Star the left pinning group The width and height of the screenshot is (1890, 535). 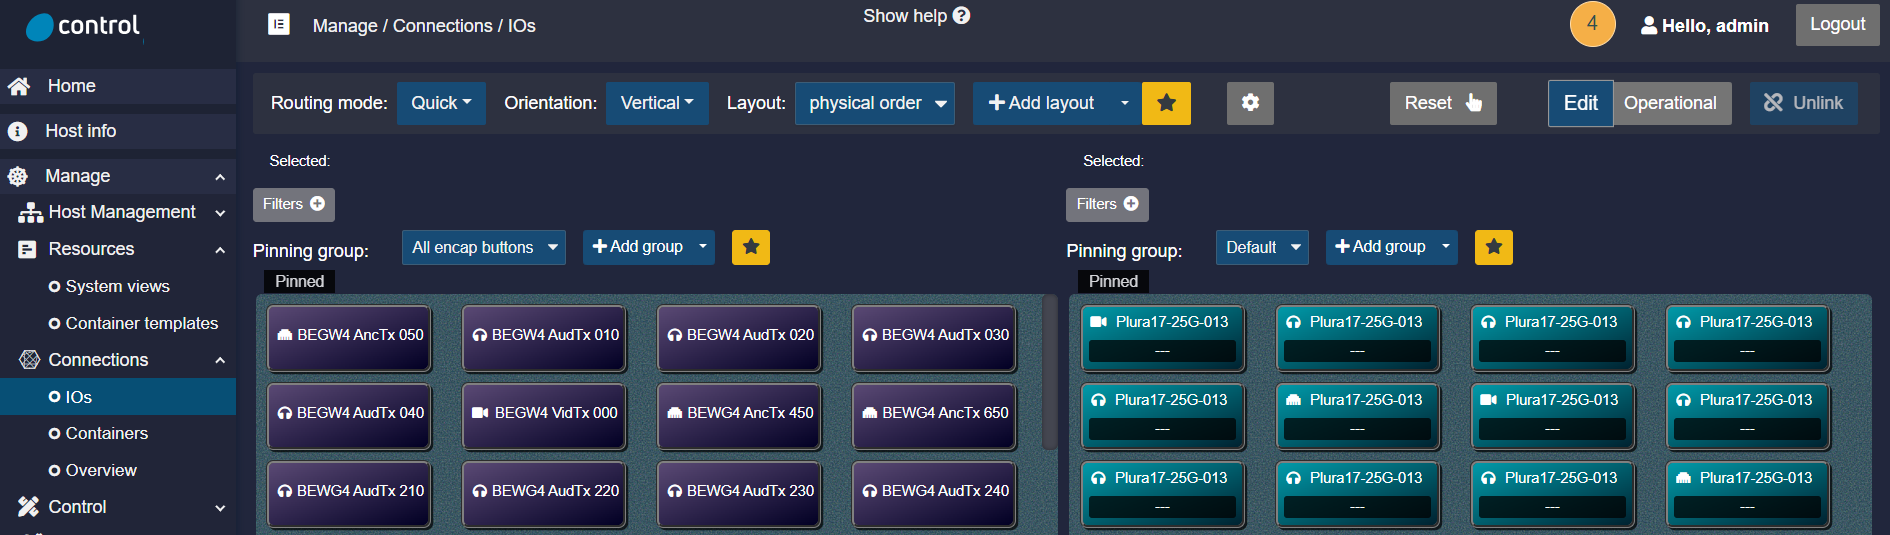coord(750,247)
